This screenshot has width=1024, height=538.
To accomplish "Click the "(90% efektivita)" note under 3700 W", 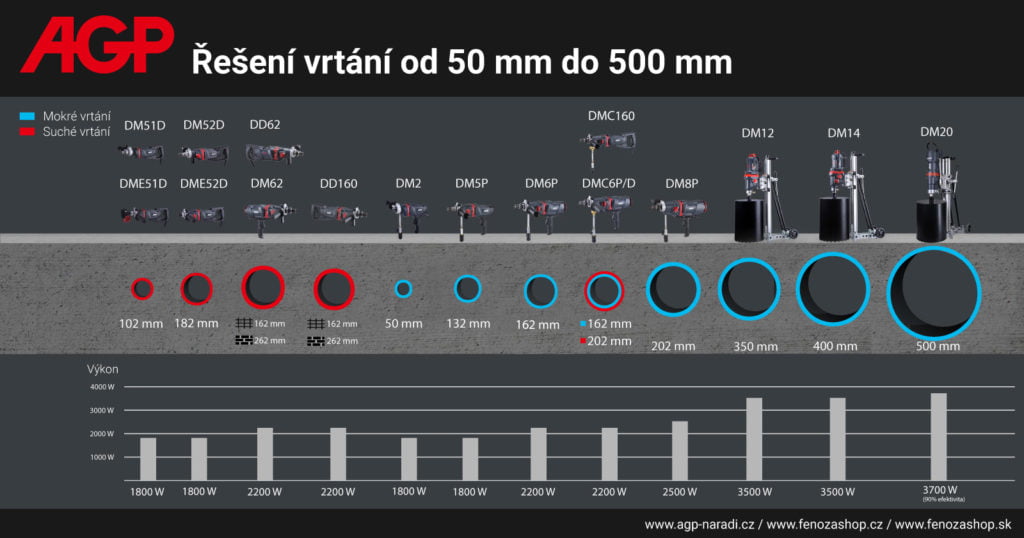I will click(944, 499).
